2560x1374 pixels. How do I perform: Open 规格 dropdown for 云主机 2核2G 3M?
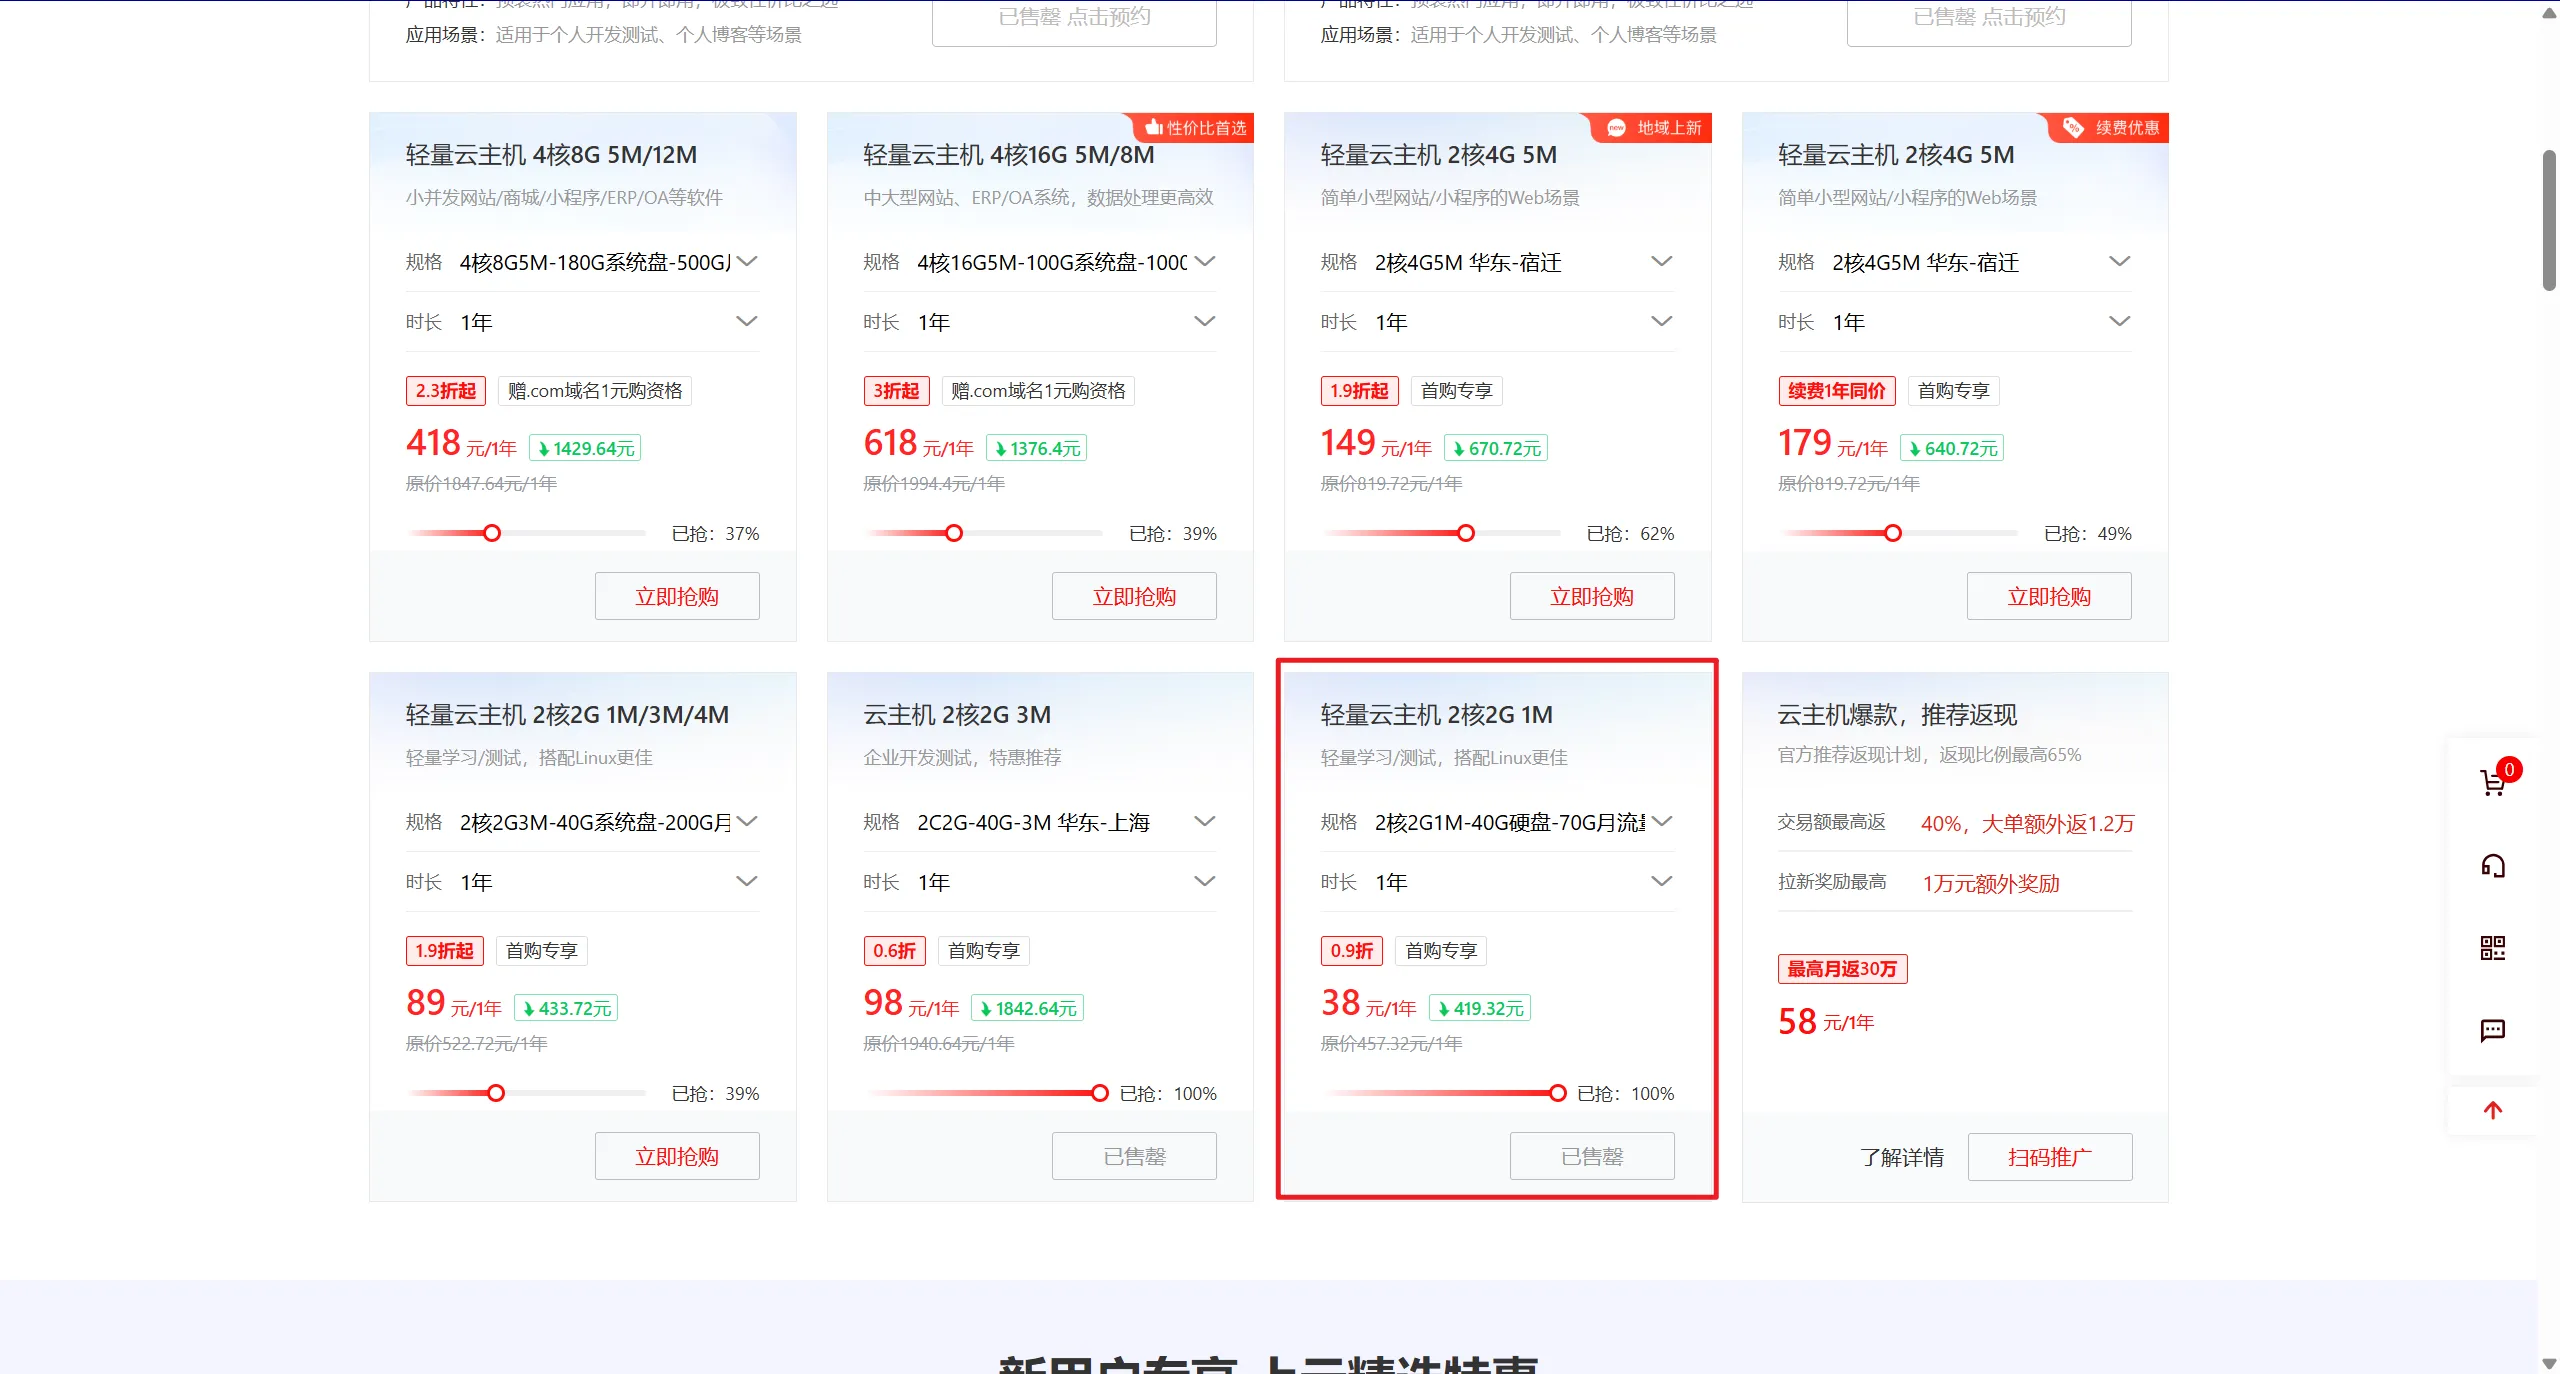pos(1204,822)
